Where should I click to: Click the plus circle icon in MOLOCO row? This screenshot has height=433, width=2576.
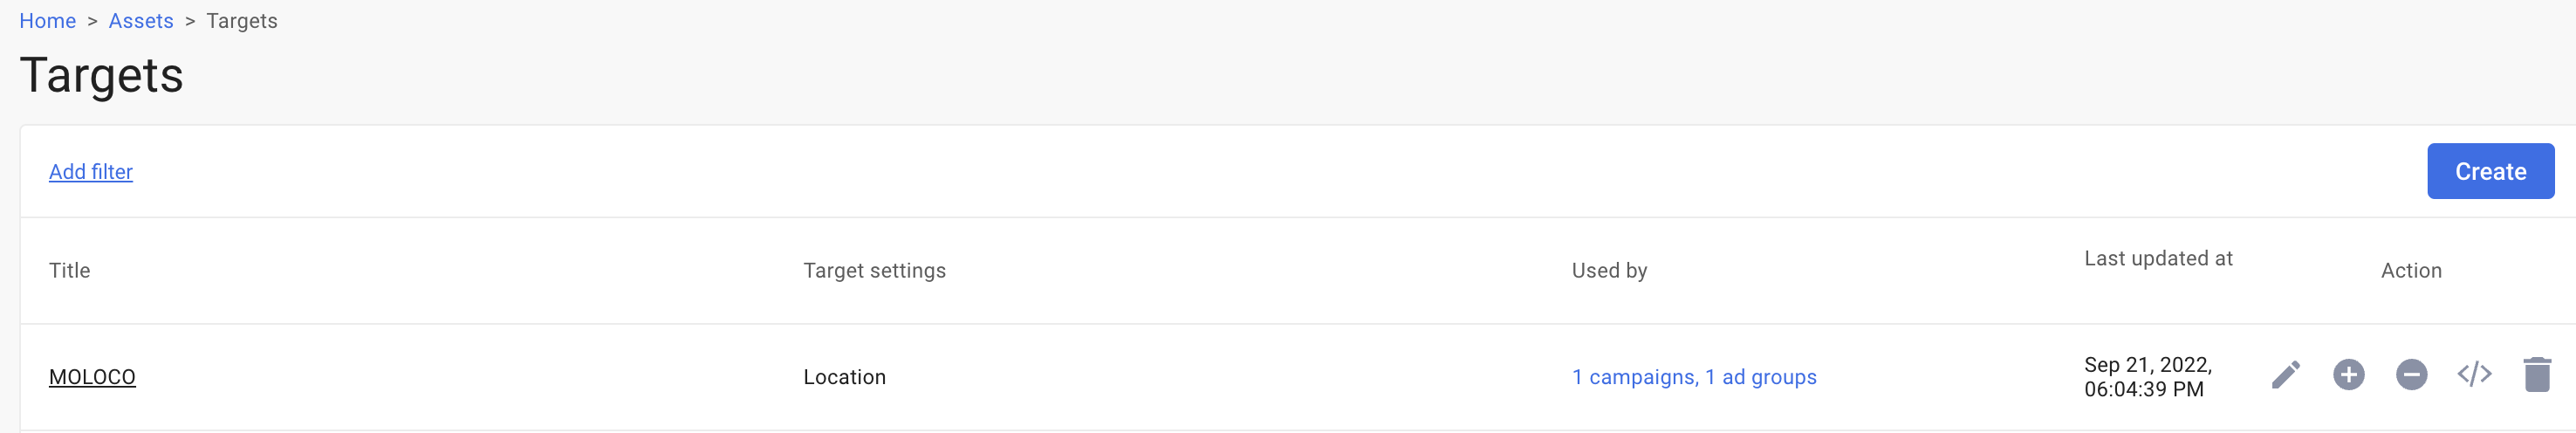[x=2348, y=375]
